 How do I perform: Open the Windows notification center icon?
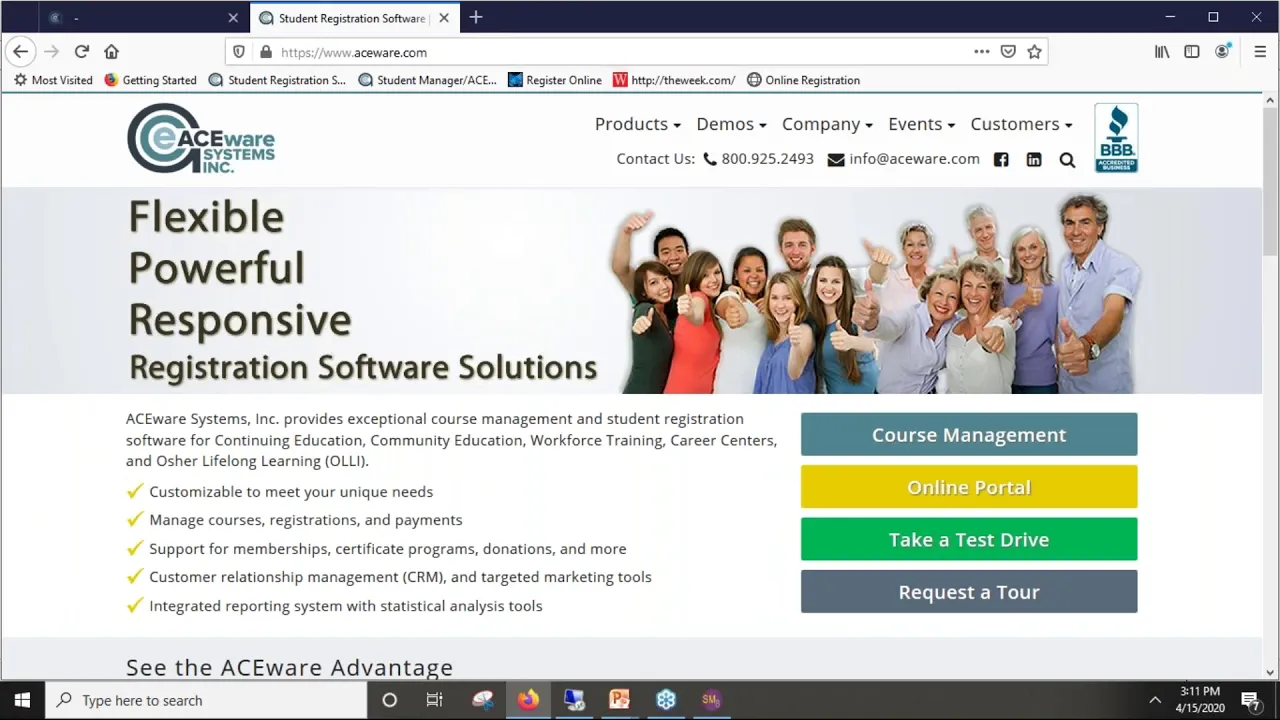point(1250,700)
